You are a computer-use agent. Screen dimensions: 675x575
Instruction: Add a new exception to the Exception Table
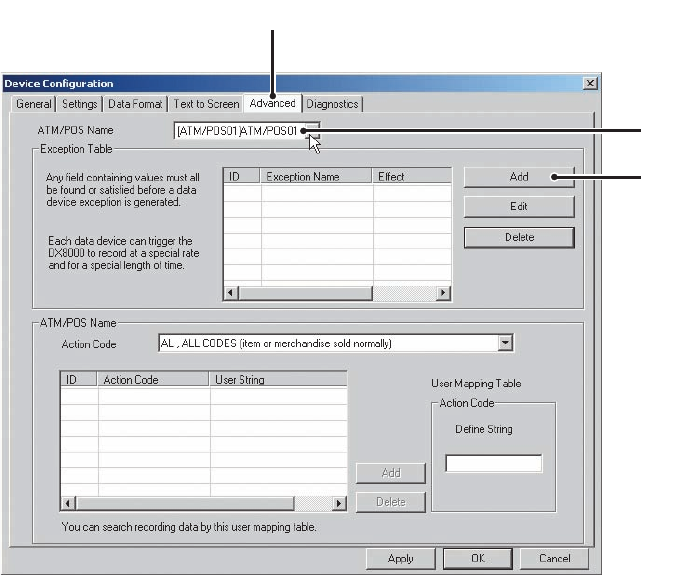pos(519,177)
